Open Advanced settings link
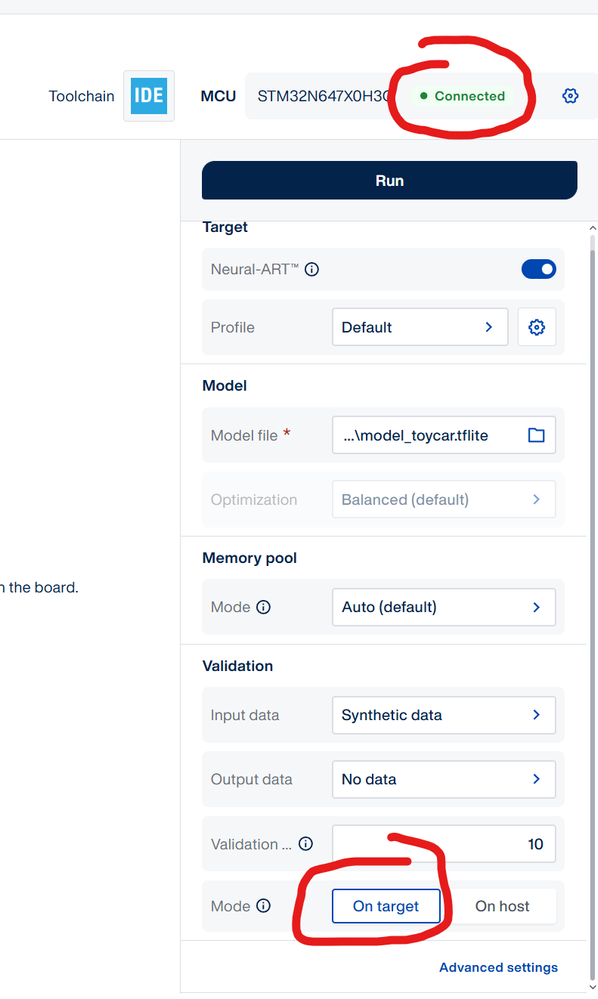Image resolution: width=598 pixels, height=999 pixels. 498,967
